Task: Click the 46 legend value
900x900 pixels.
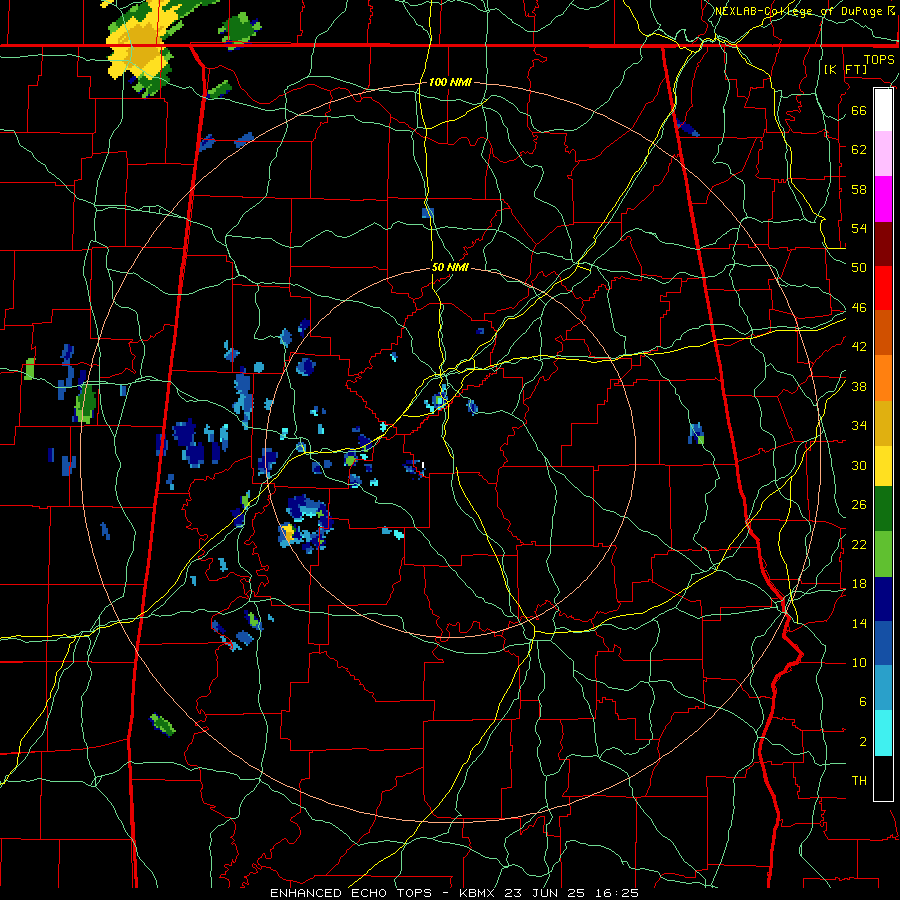Action: 859,308
